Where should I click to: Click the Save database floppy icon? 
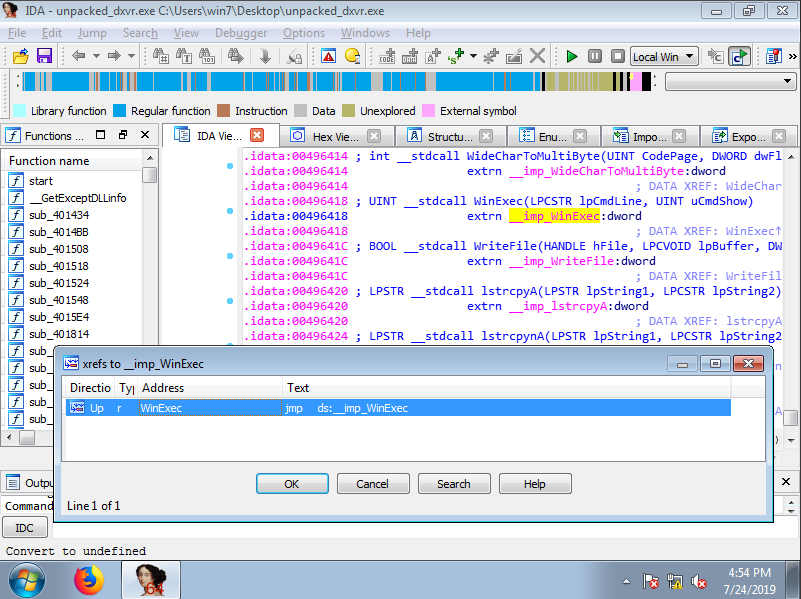(x=44, y=56)
